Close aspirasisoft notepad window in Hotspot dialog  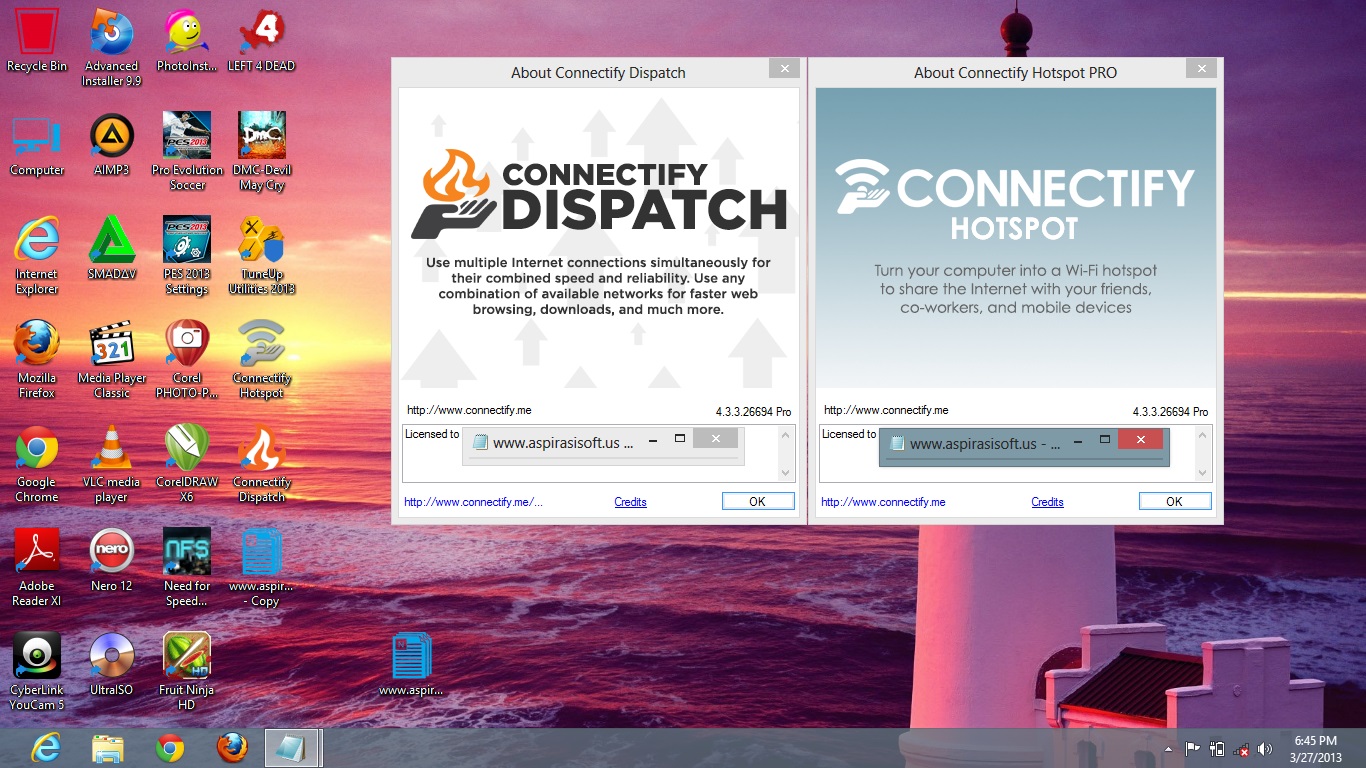tap(1140, 439)
